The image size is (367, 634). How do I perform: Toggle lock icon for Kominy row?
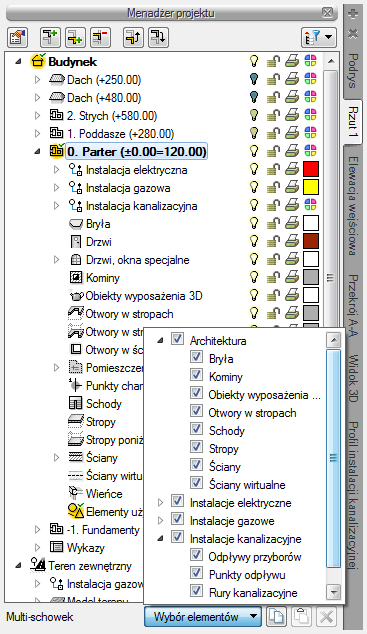pyautogui.click(x=274, y=277)
